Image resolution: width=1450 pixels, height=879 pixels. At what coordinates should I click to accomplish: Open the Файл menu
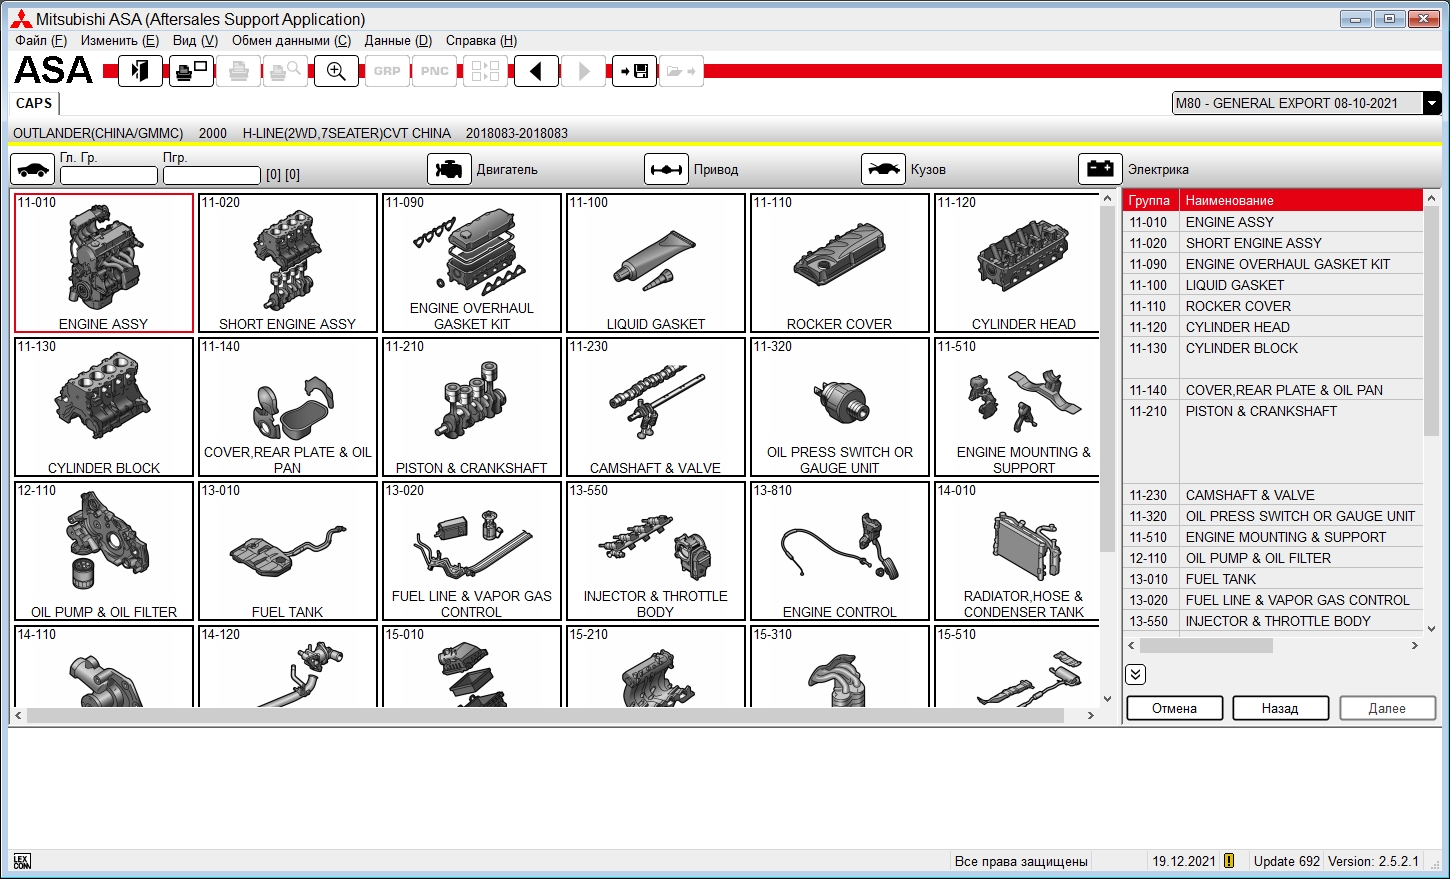pos(41,40)
